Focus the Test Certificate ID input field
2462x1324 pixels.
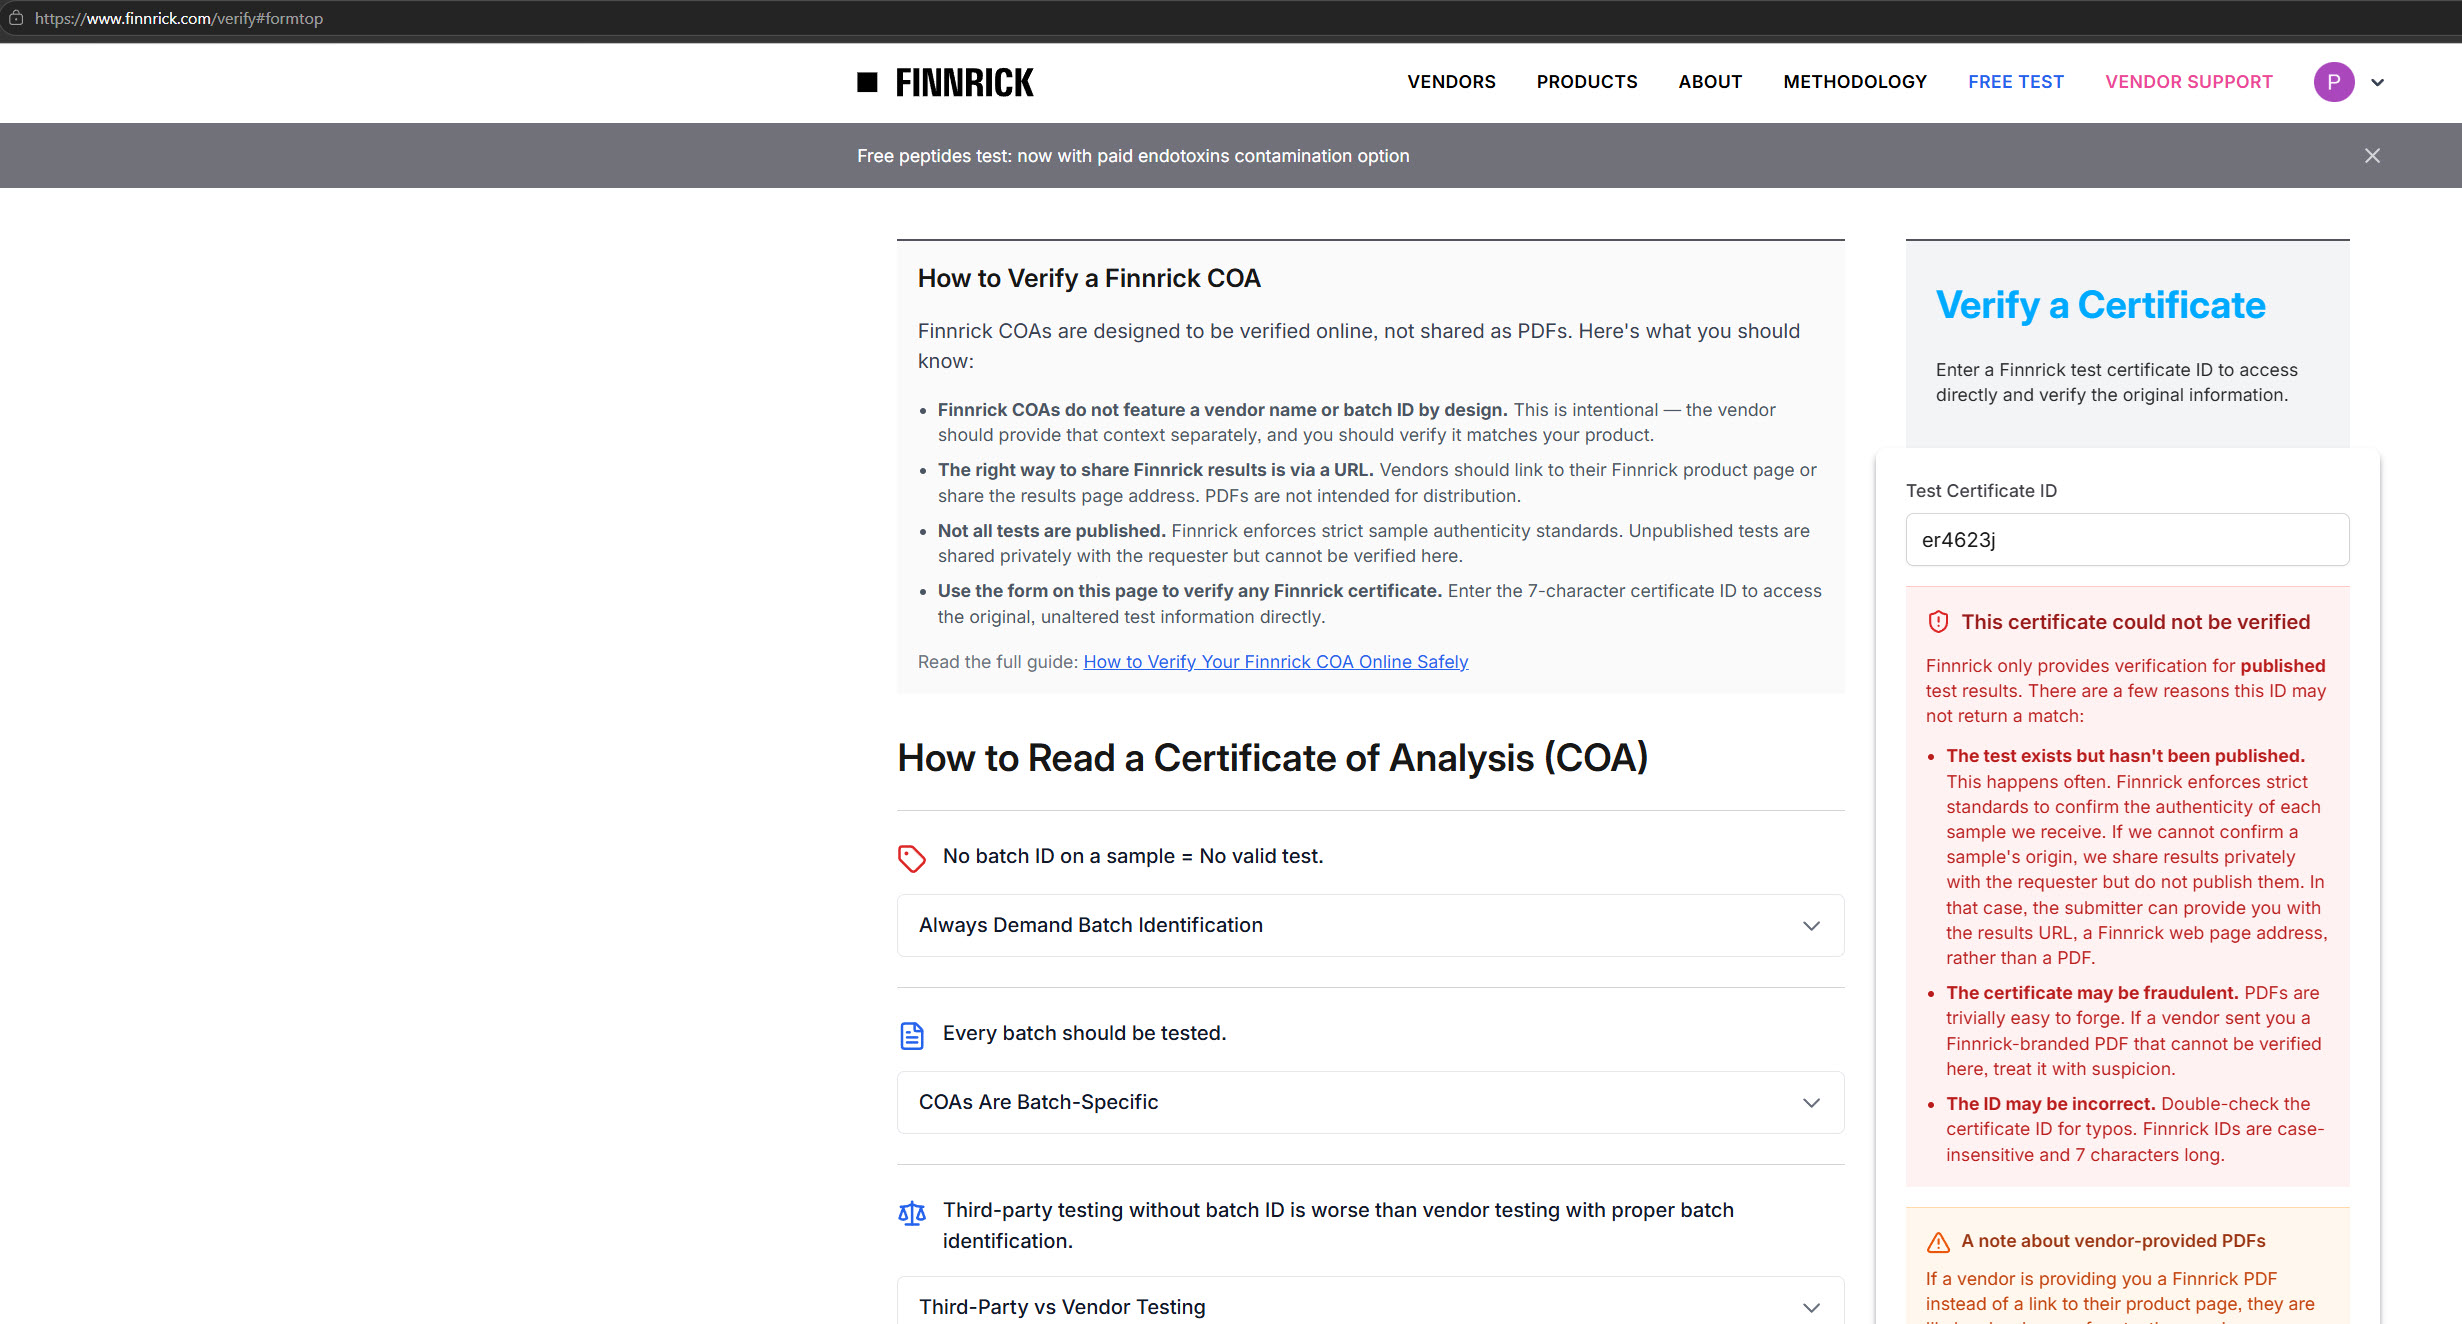click(2127, 540)
